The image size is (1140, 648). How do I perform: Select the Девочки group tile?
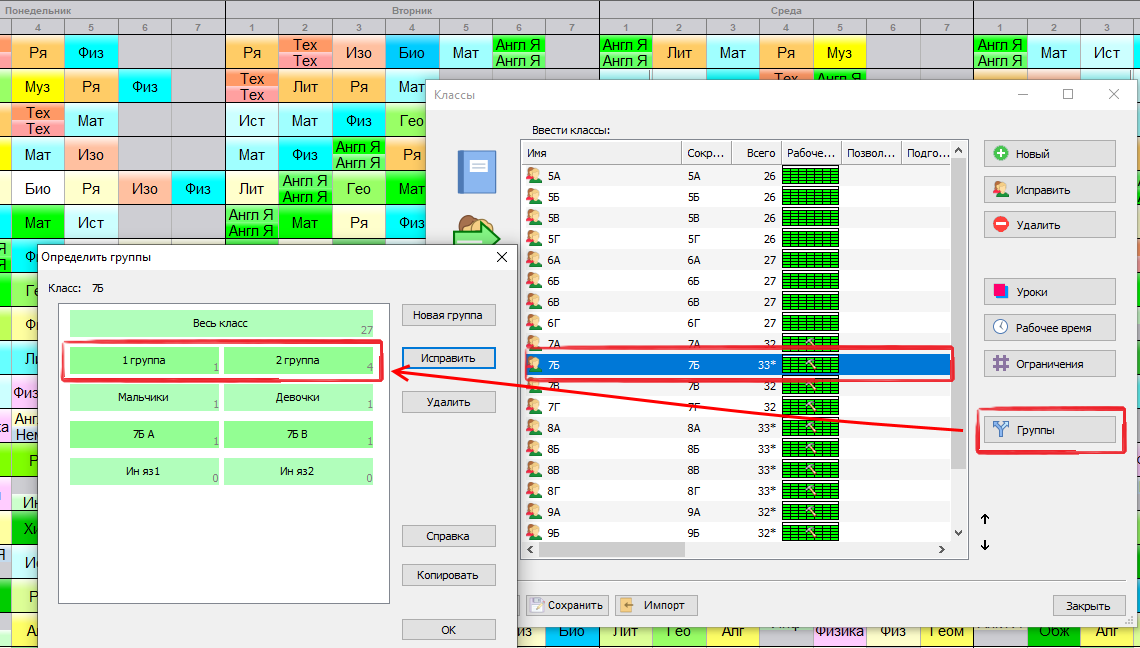298,397
